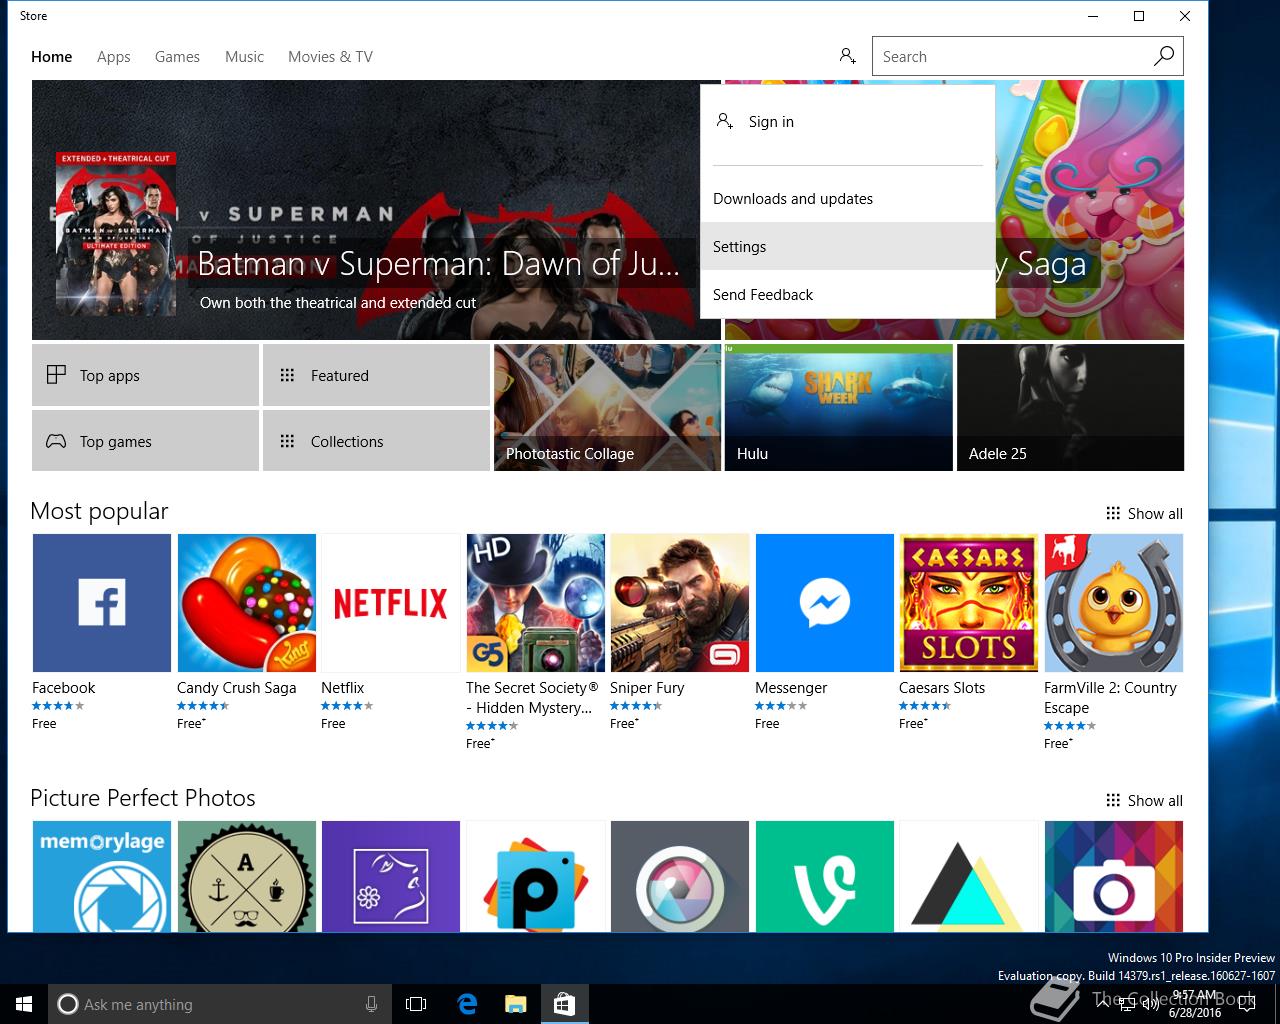Choose Send Feedback menu entry

[x=847, y=294]
